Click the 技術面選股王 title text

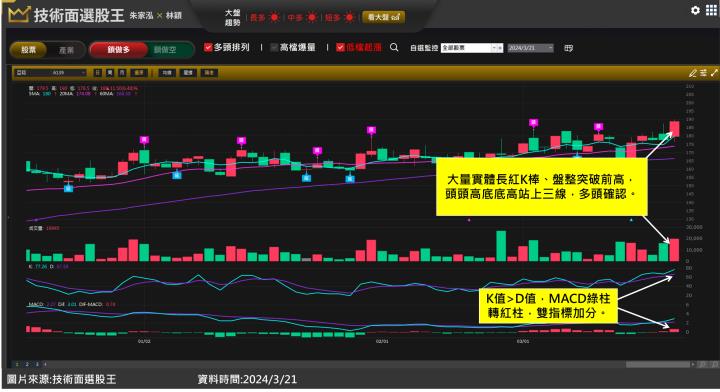[x=79, y=15]
